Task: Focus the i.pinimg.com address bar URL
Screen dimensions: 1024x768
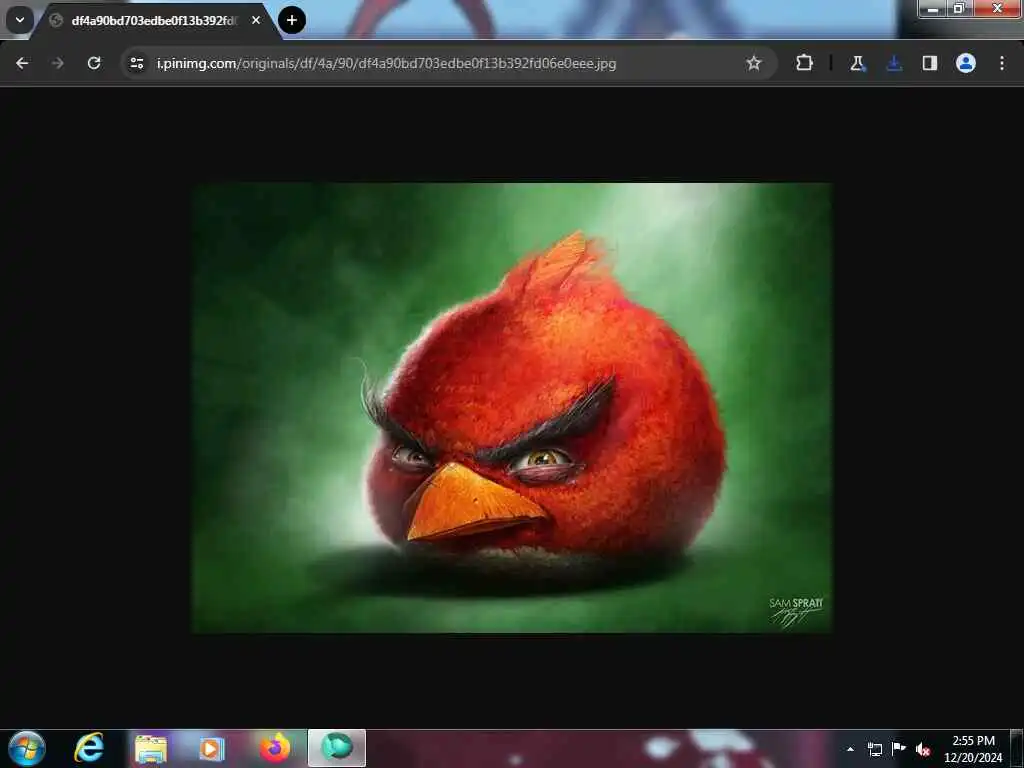Action: (386, 63)
